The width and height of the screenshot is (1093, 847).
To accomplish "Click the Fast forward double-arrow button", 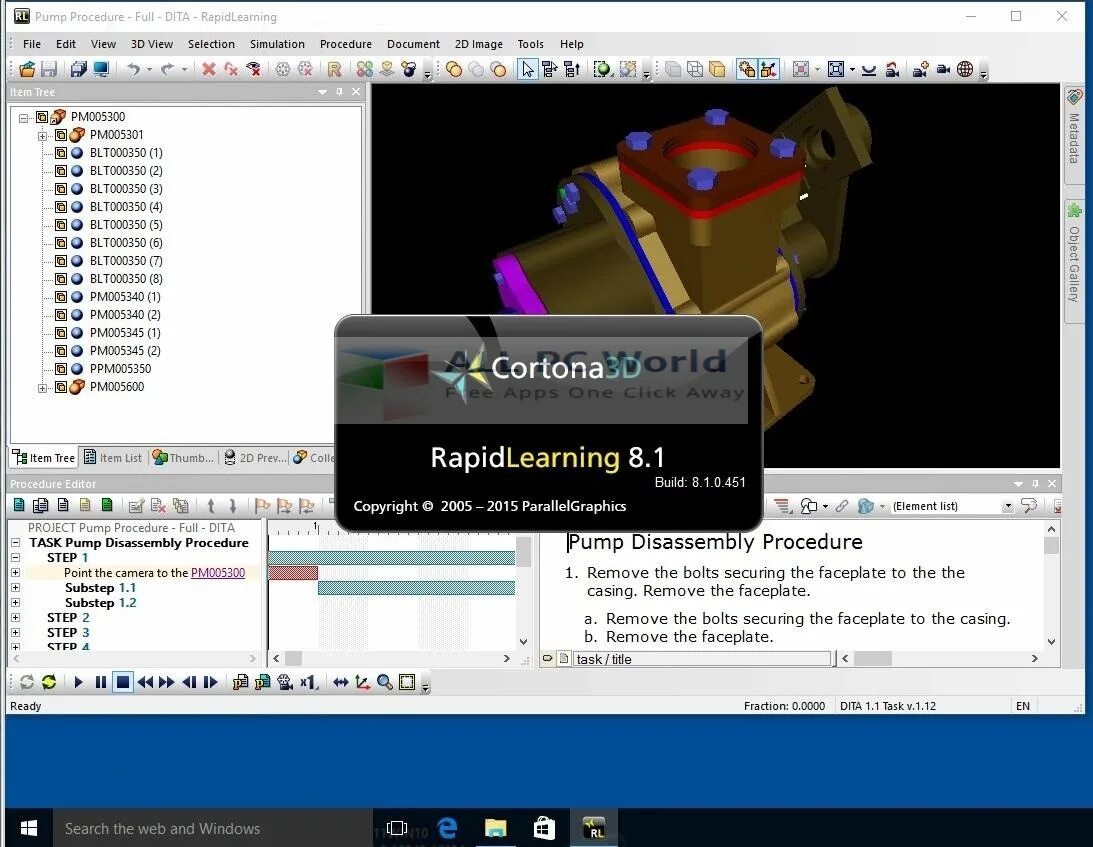I will (167, 682).
